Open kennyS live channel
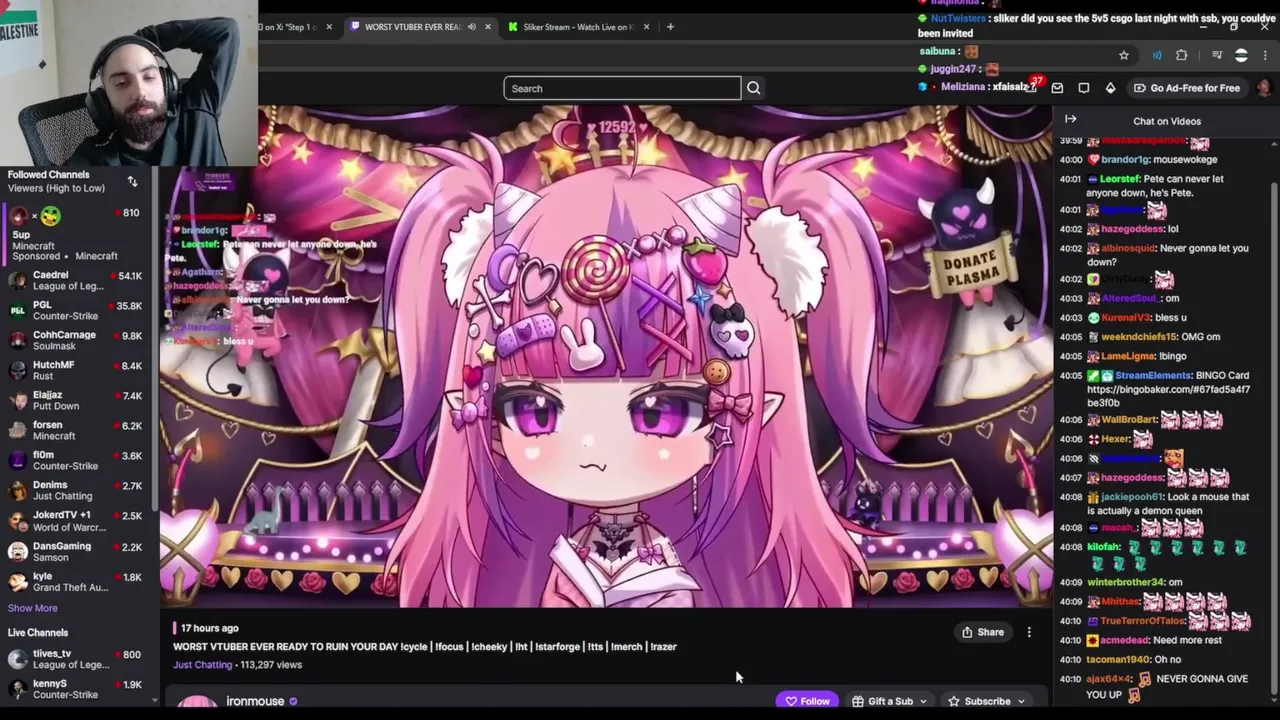This screenshot has width=1280, height=720. [x=75, y=689]
